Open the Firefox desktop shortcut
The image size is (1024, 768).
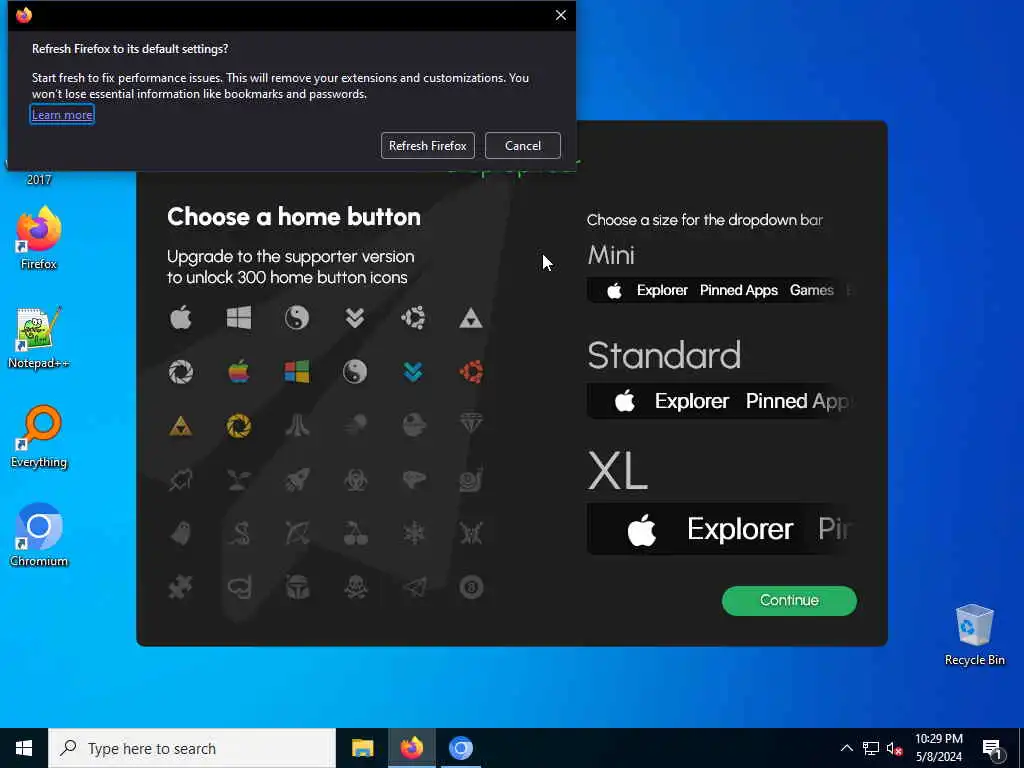click(39, 238)
